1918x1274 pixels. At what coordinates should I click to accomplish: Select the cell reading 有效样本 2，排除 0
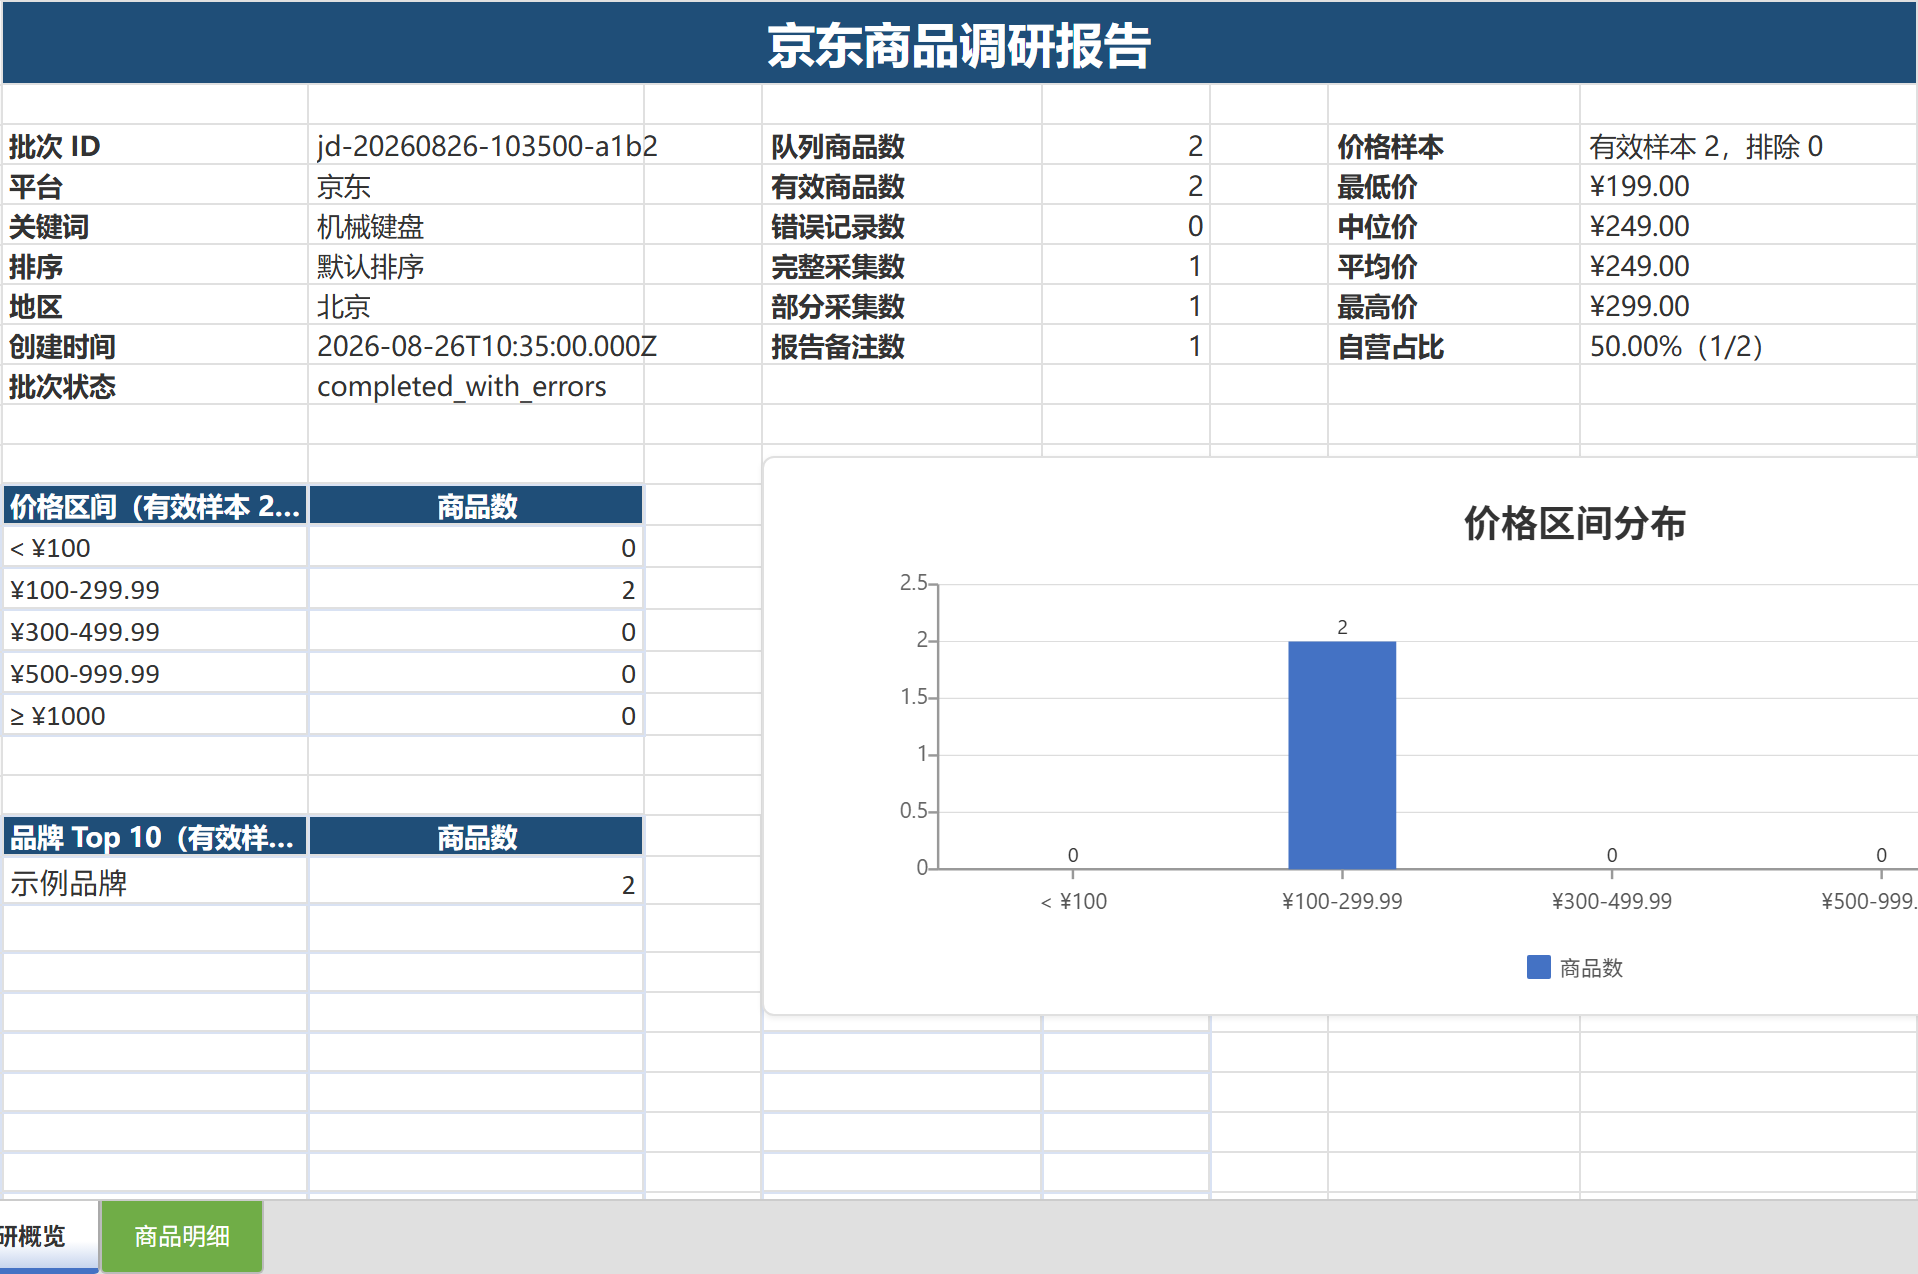[1749, 146]
